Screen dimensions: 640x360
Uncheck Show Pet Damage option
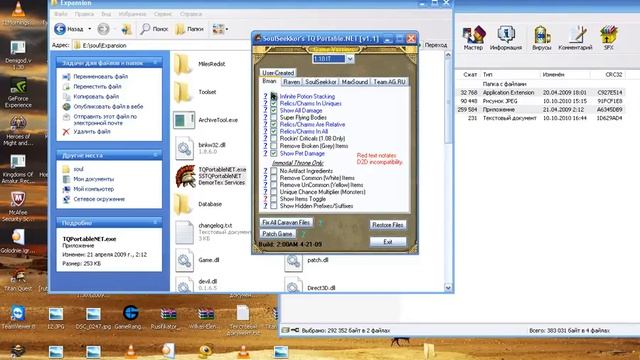point(273,153)
